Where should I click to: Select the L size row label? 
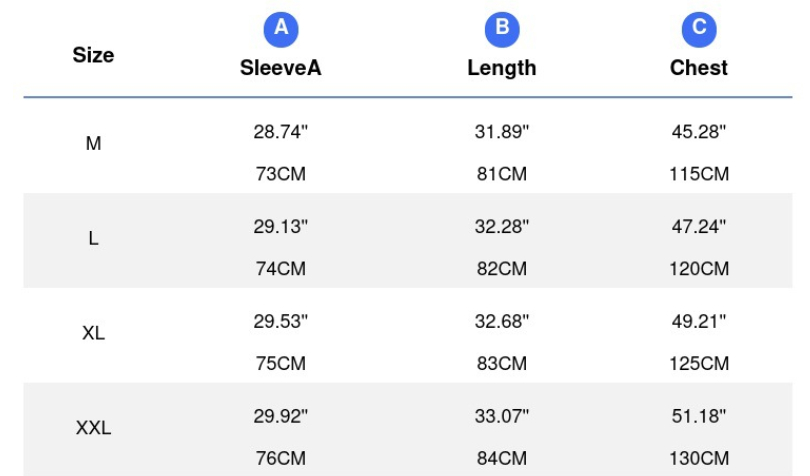[x=93, y=238]
